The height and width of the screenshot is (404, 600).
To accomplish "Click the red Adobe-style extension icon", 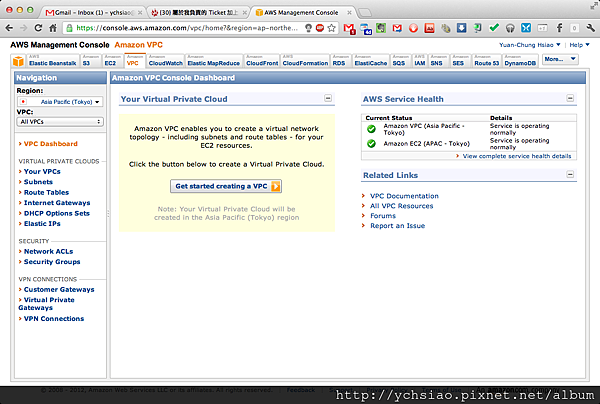I will 429,28.
